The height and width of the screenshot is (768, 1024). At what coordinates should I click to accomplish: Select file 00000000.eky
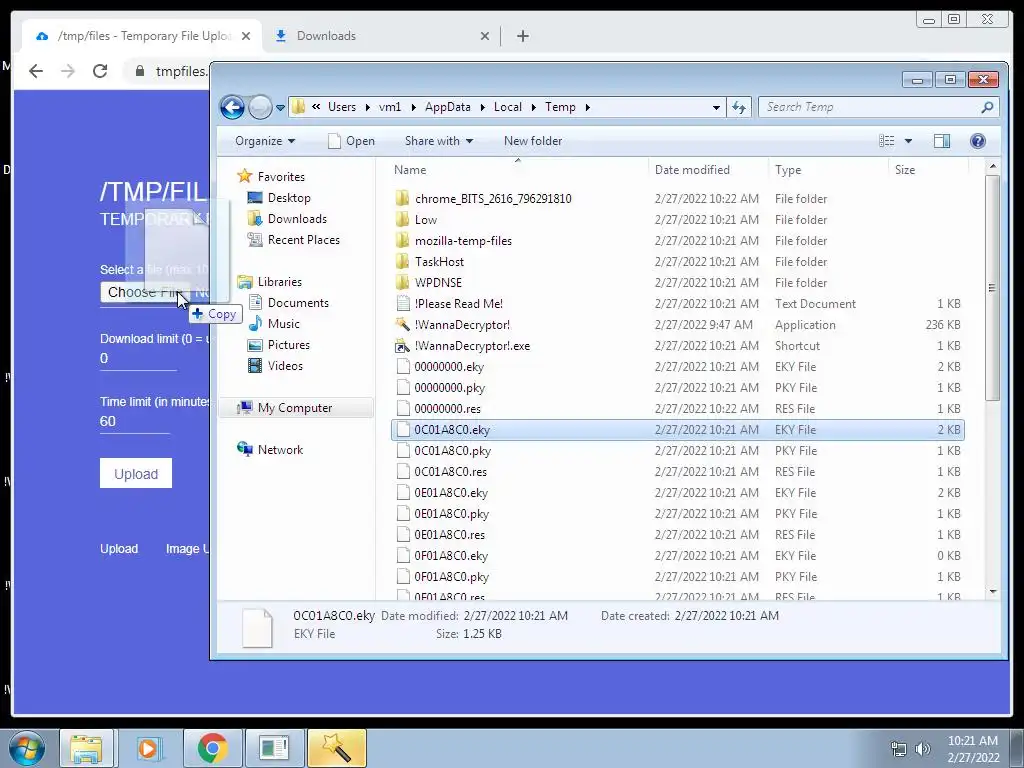(449, 366)
